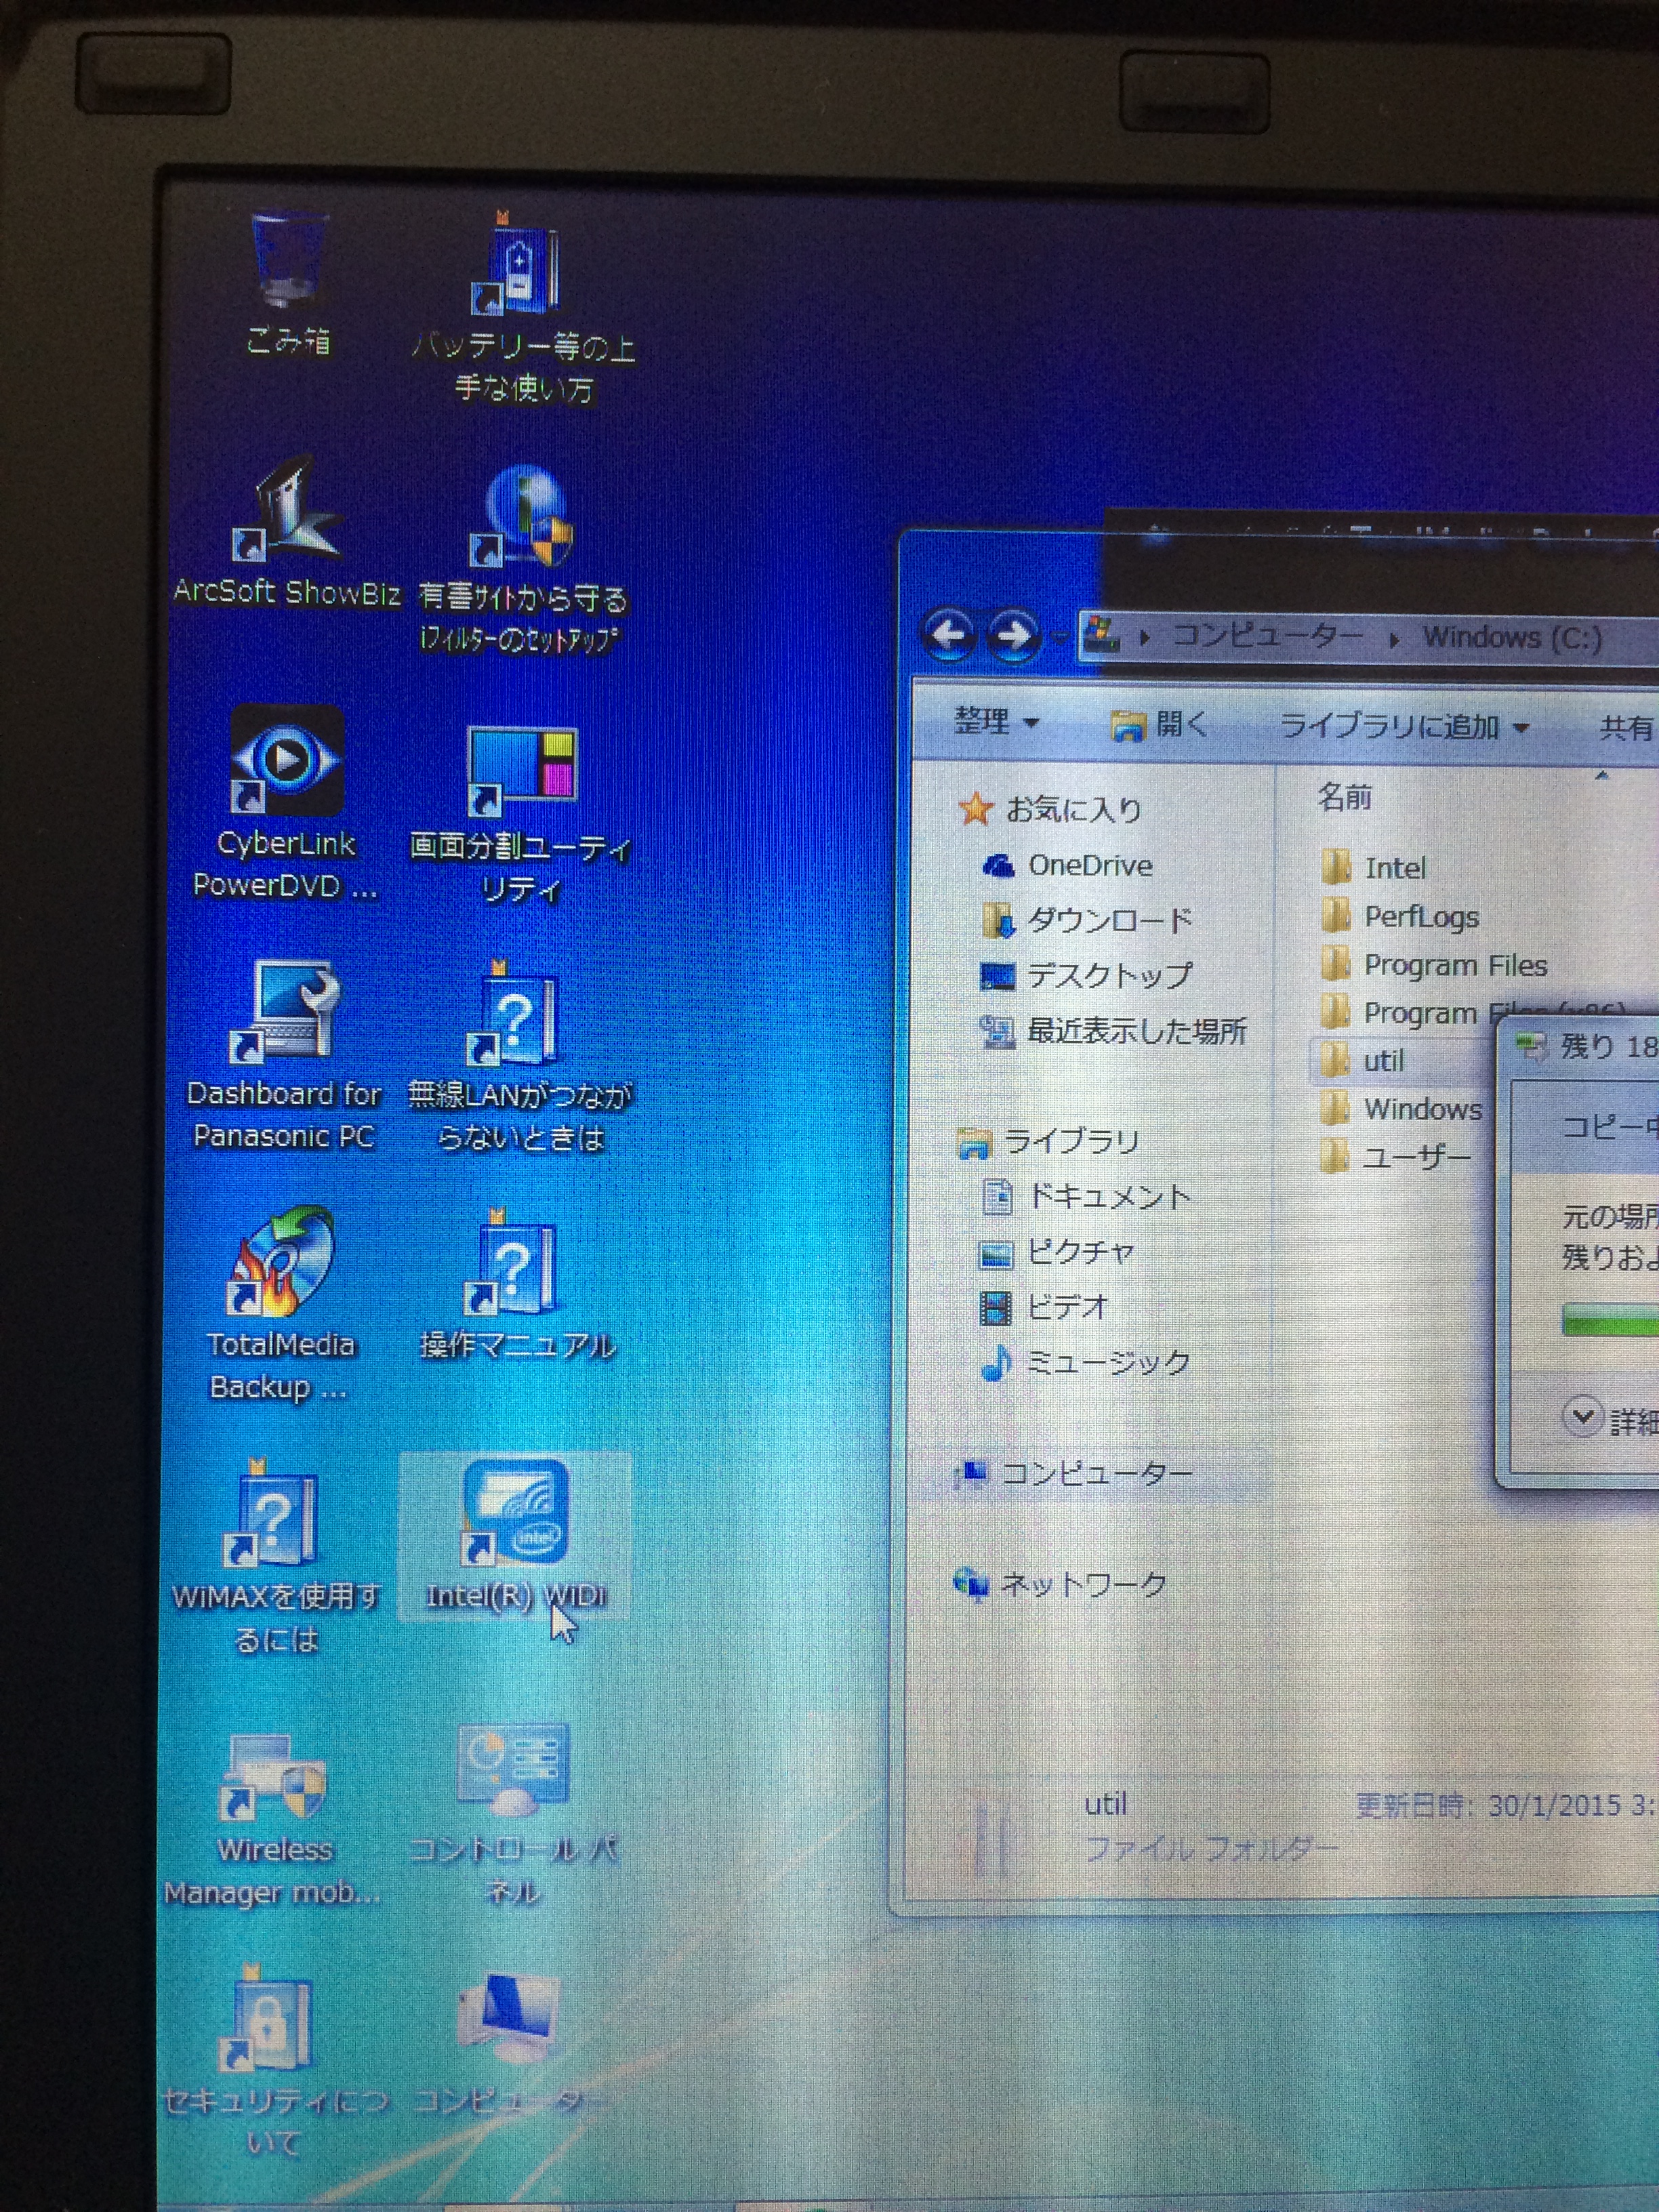The width and height of the screenshot is (1659, 2212).
Task: Select ダウンロード in favorites
Action: click(x=1087, y=920)
